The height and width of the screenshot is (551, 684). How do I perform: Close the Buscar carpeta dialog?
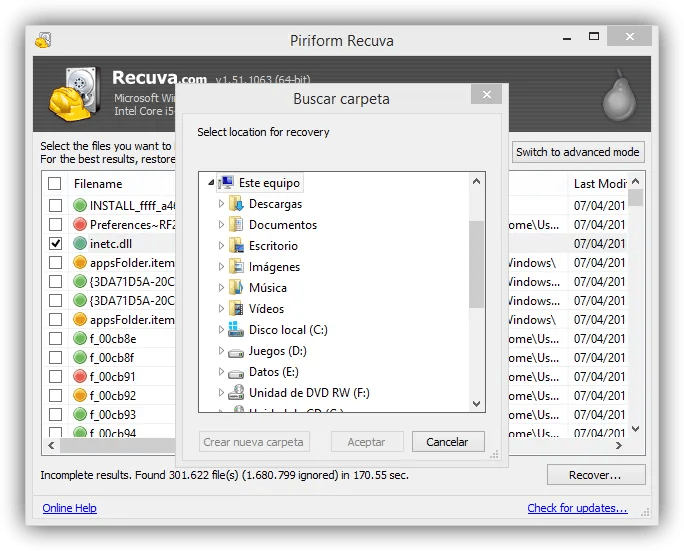(x=486, y=94)
